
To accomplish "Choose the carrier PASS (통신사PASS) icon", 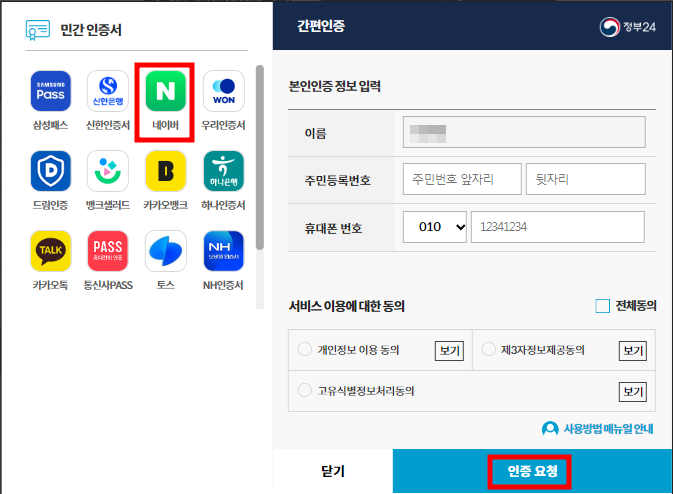I will pyautogui.click(x=108, y=251).
